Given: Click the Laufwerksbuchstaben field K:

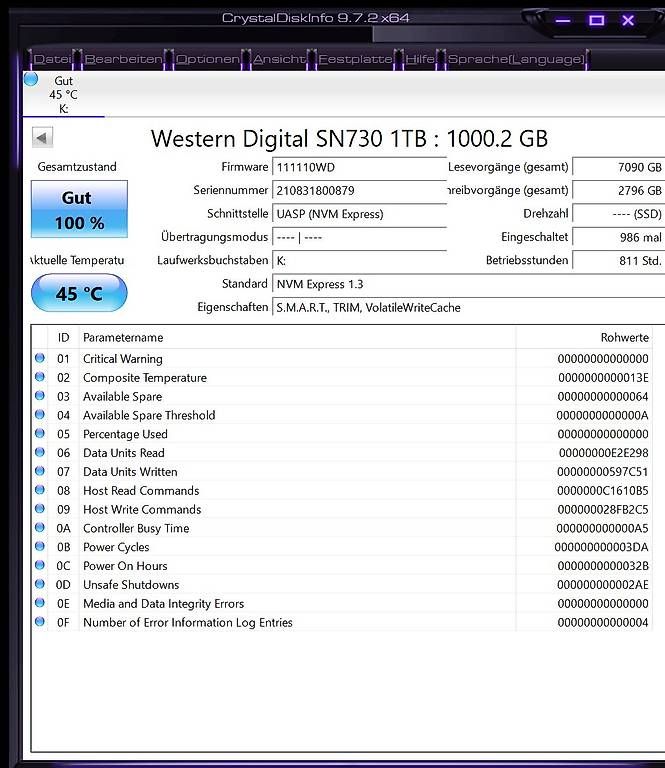Looking at the screenshot, I should click(x=359, y=261).
